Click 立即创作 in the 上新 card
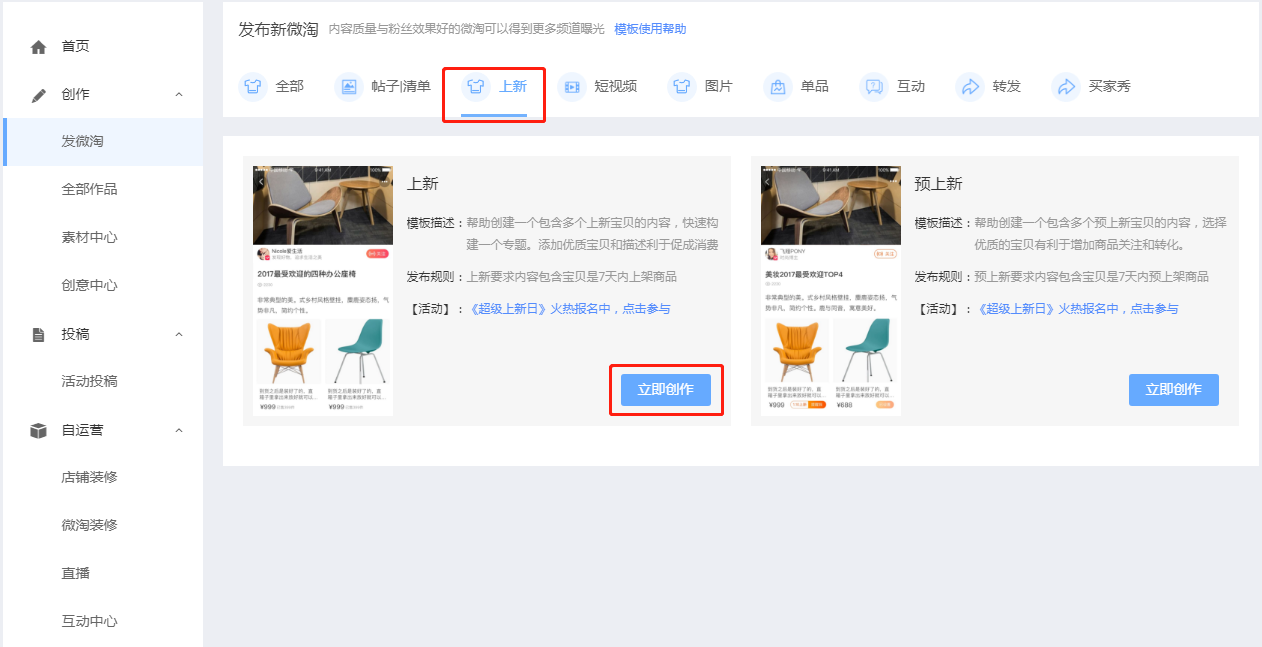Viewport: 1262px width, 647px height. tap(666, 390)
